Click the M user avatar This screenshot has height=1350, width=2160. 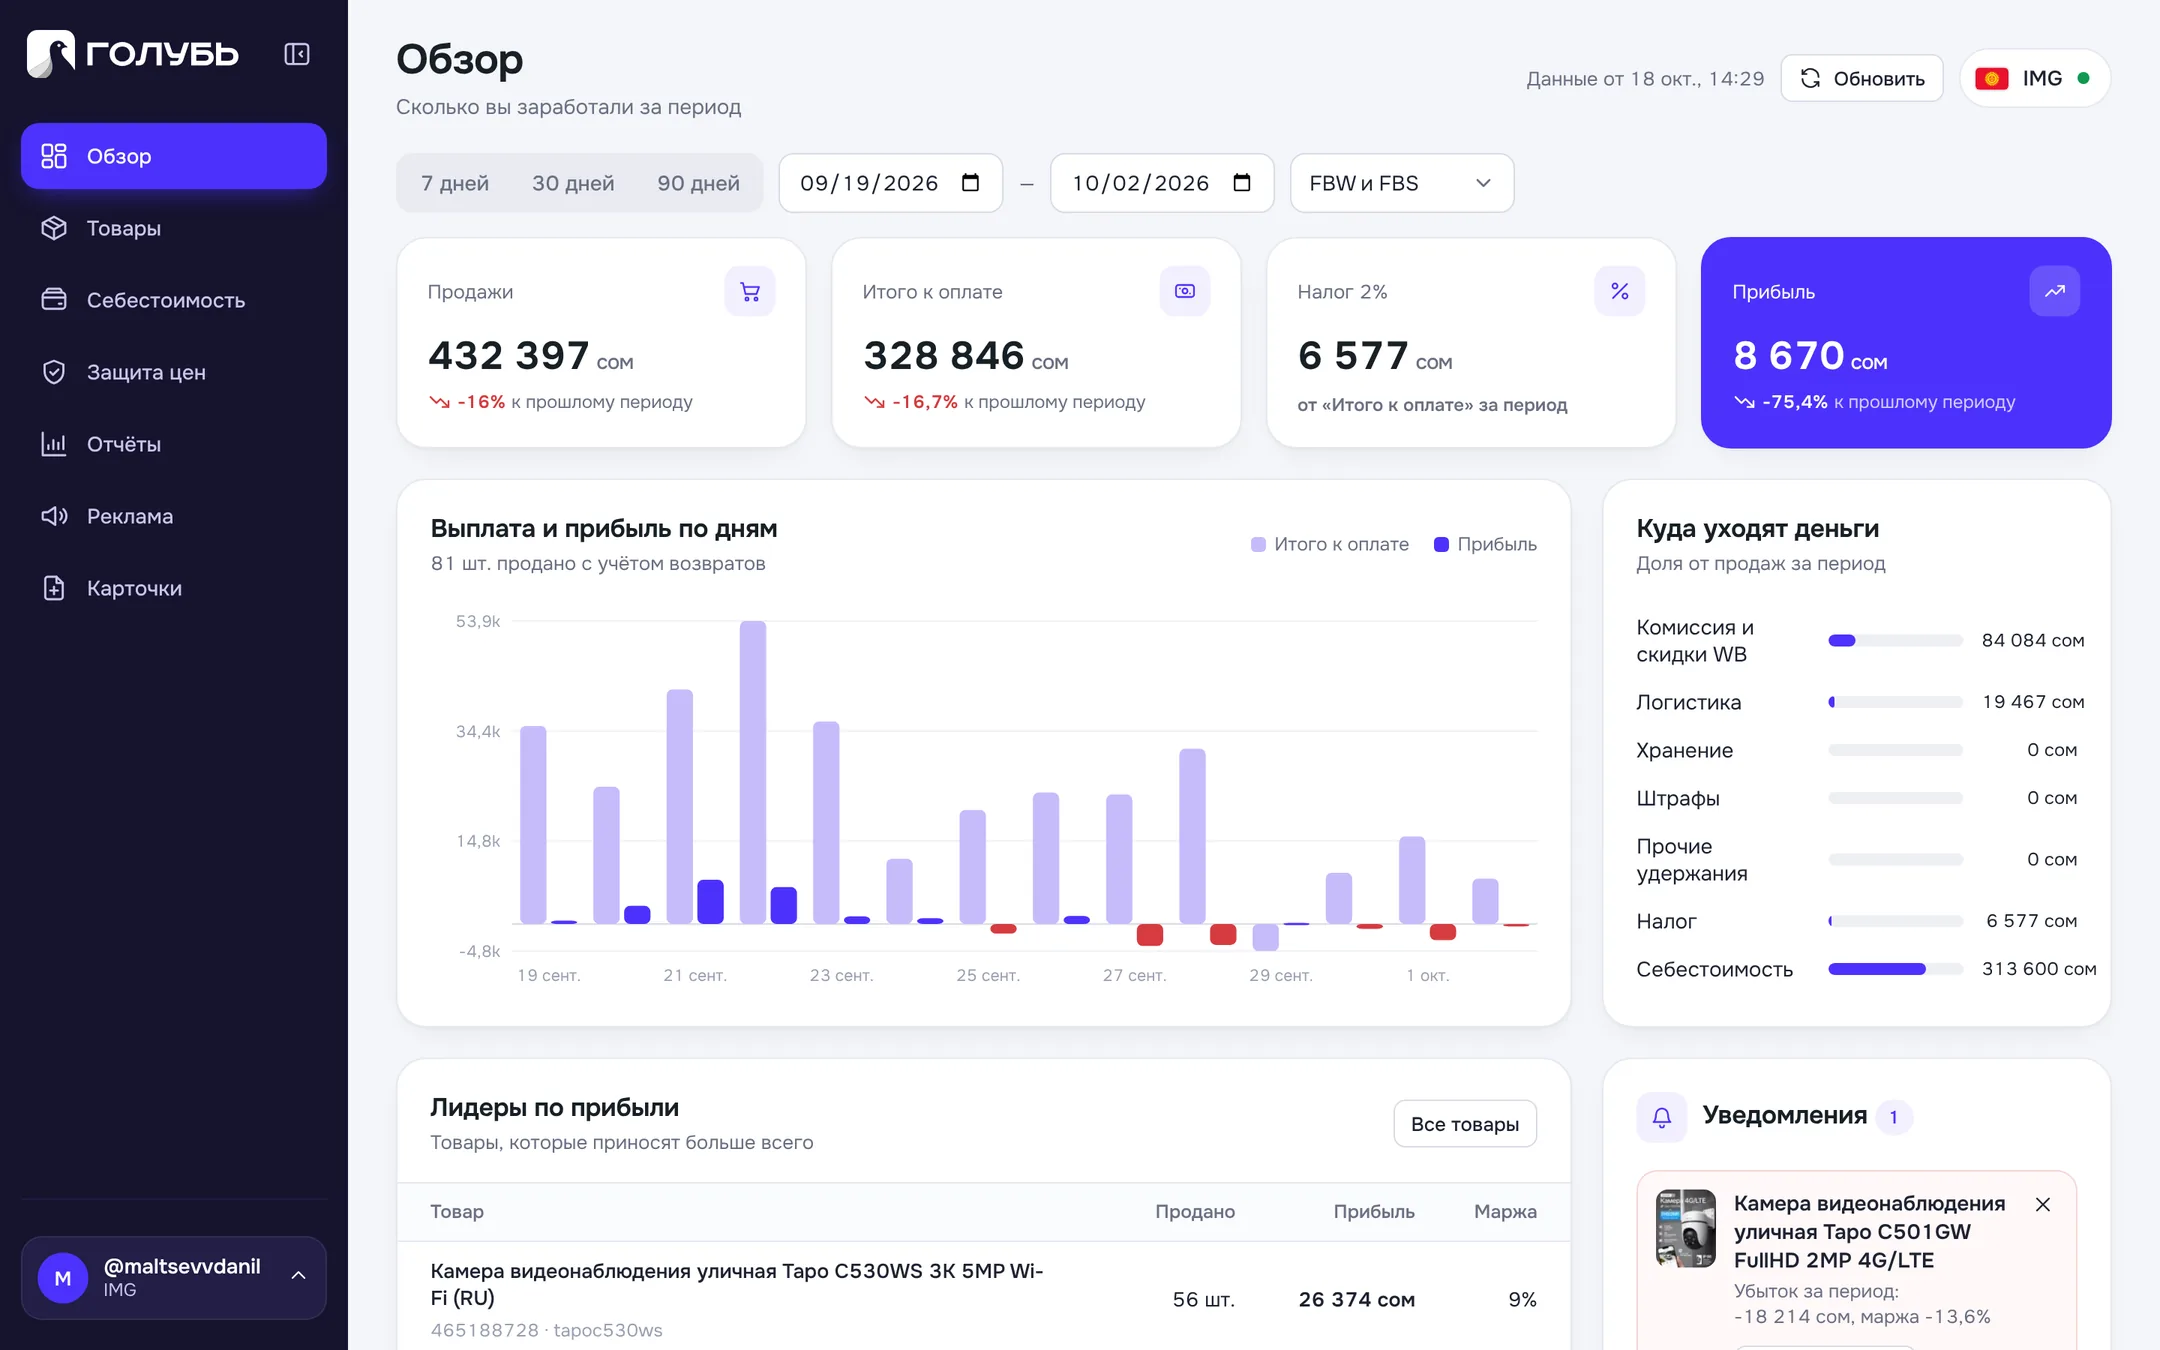pos(63,1277)
